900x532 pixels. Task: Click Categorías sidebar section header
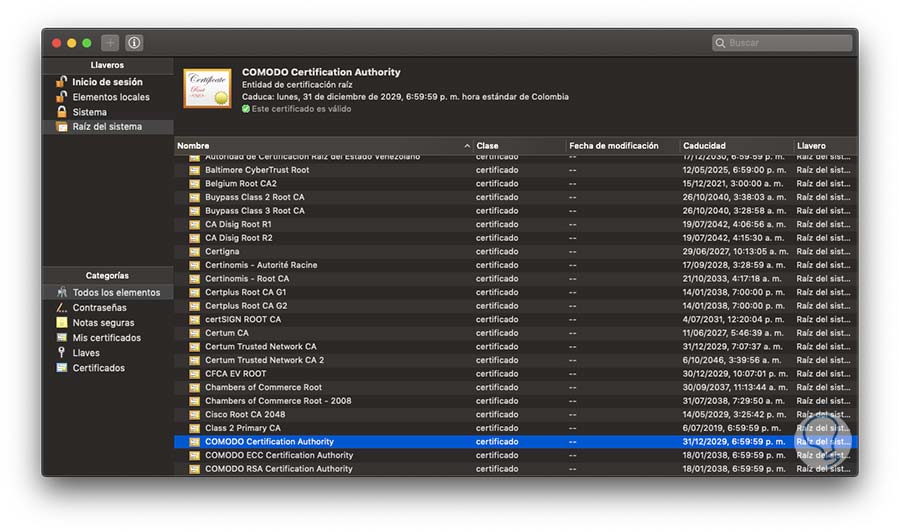(x=107, y=275)
